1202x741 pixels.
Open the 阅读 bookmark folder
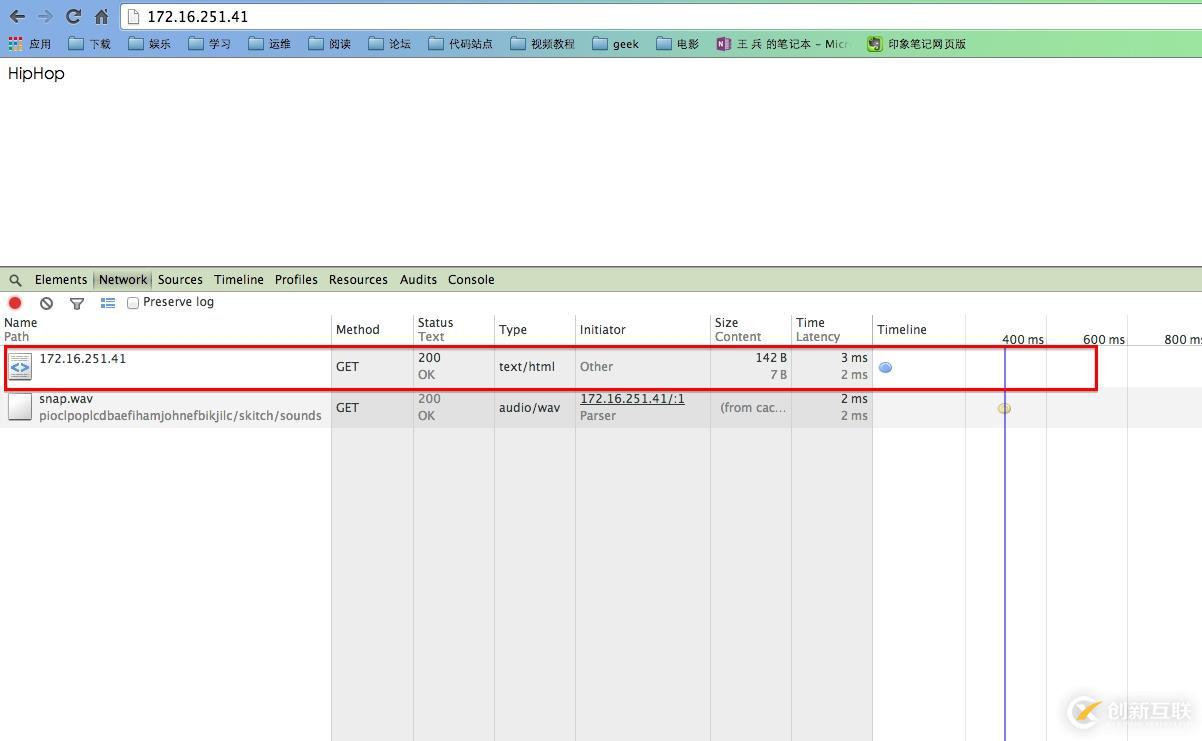point(330,44)
